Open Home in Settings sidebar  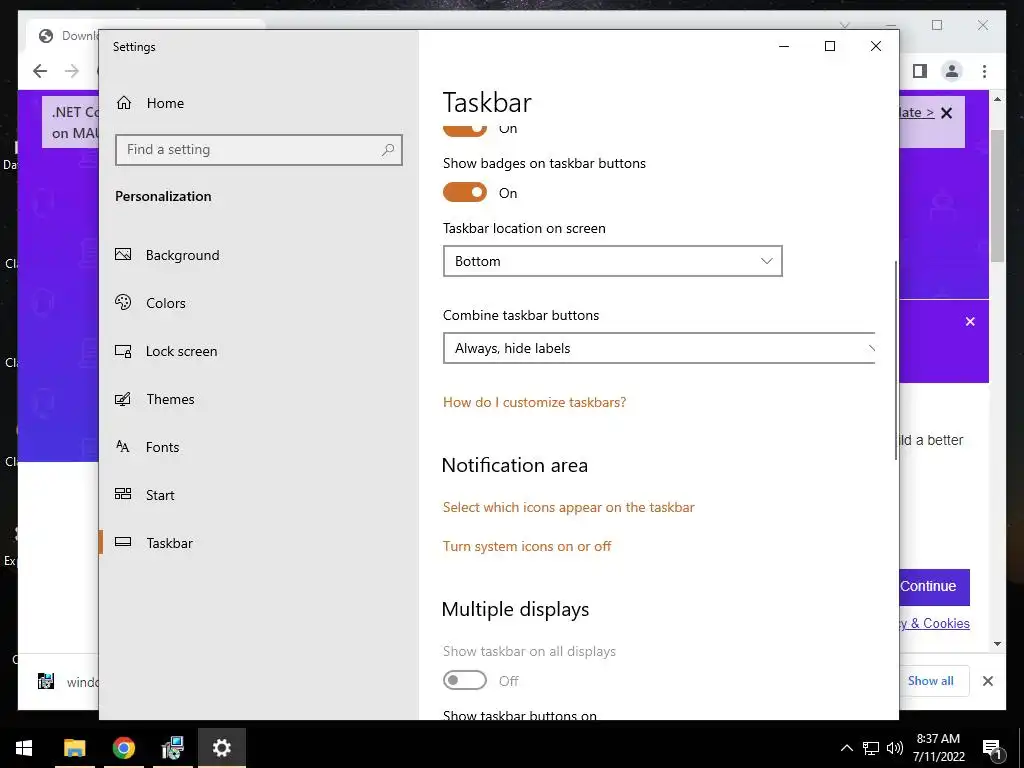point(150,103)
